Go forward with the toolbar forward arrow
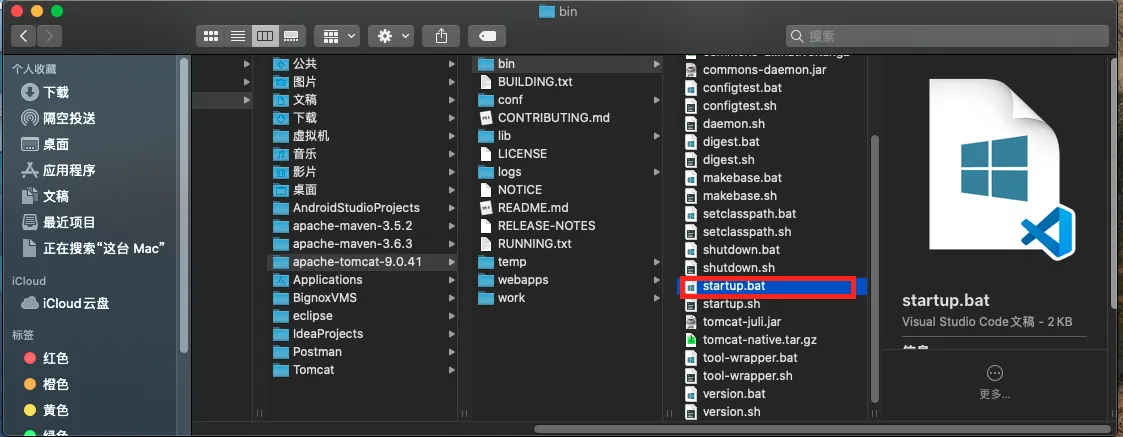The width and height of the screenshot is (1123, 437). point(49,36)
